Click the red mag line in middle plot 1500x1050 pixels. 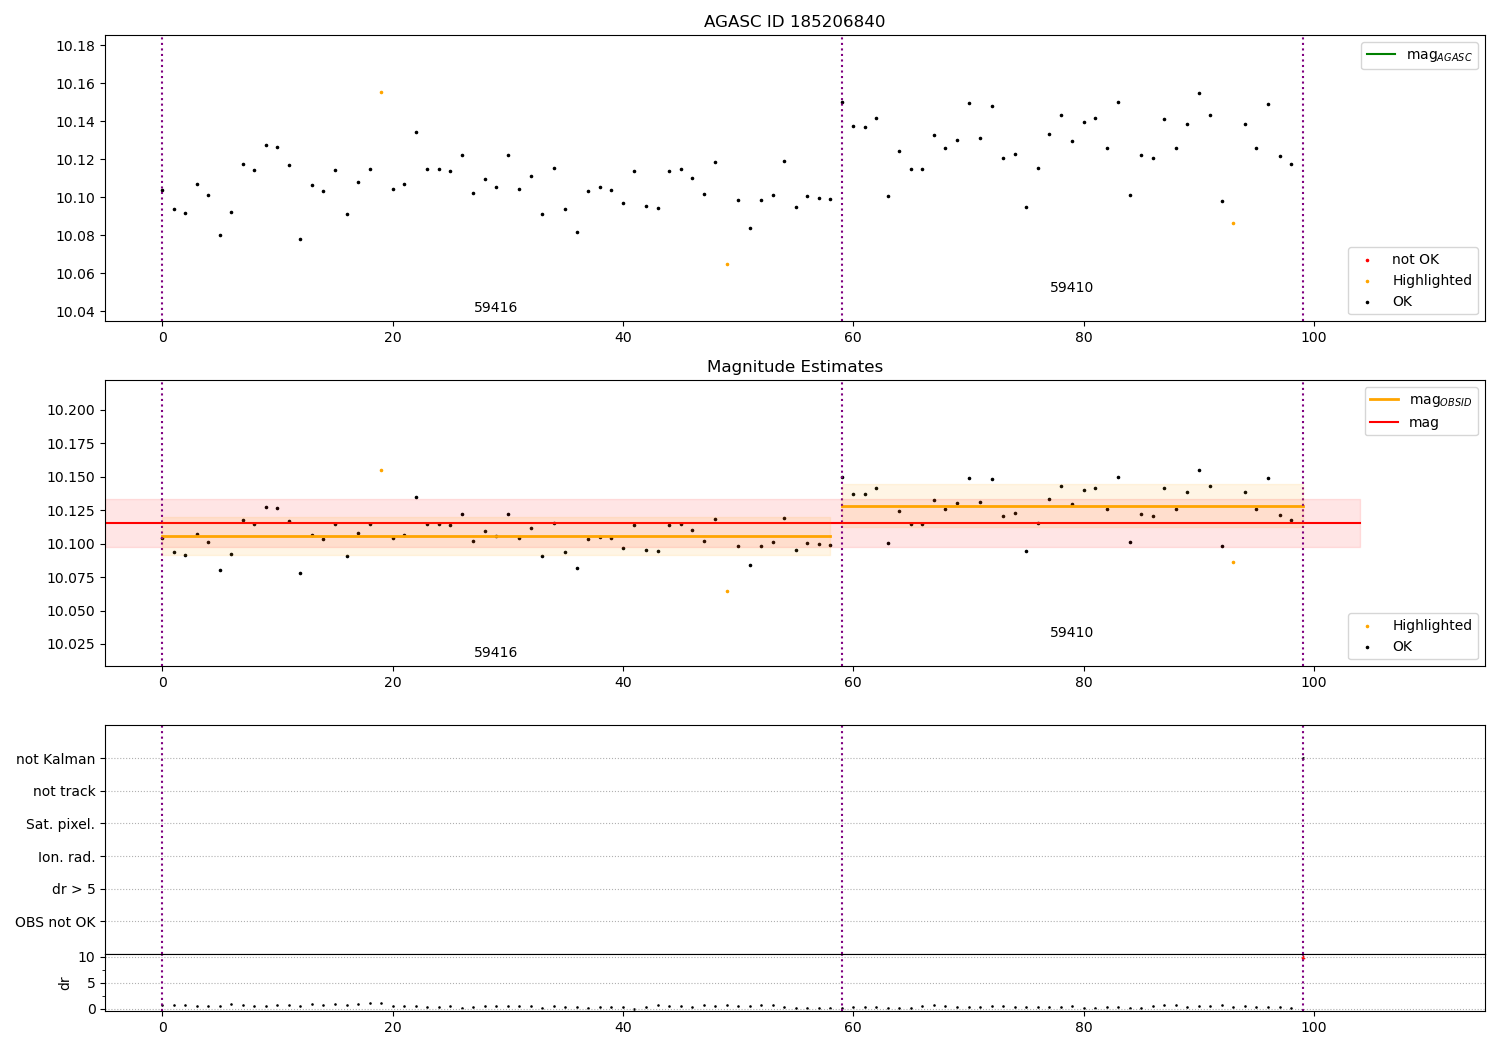click(x=732, y=523)
